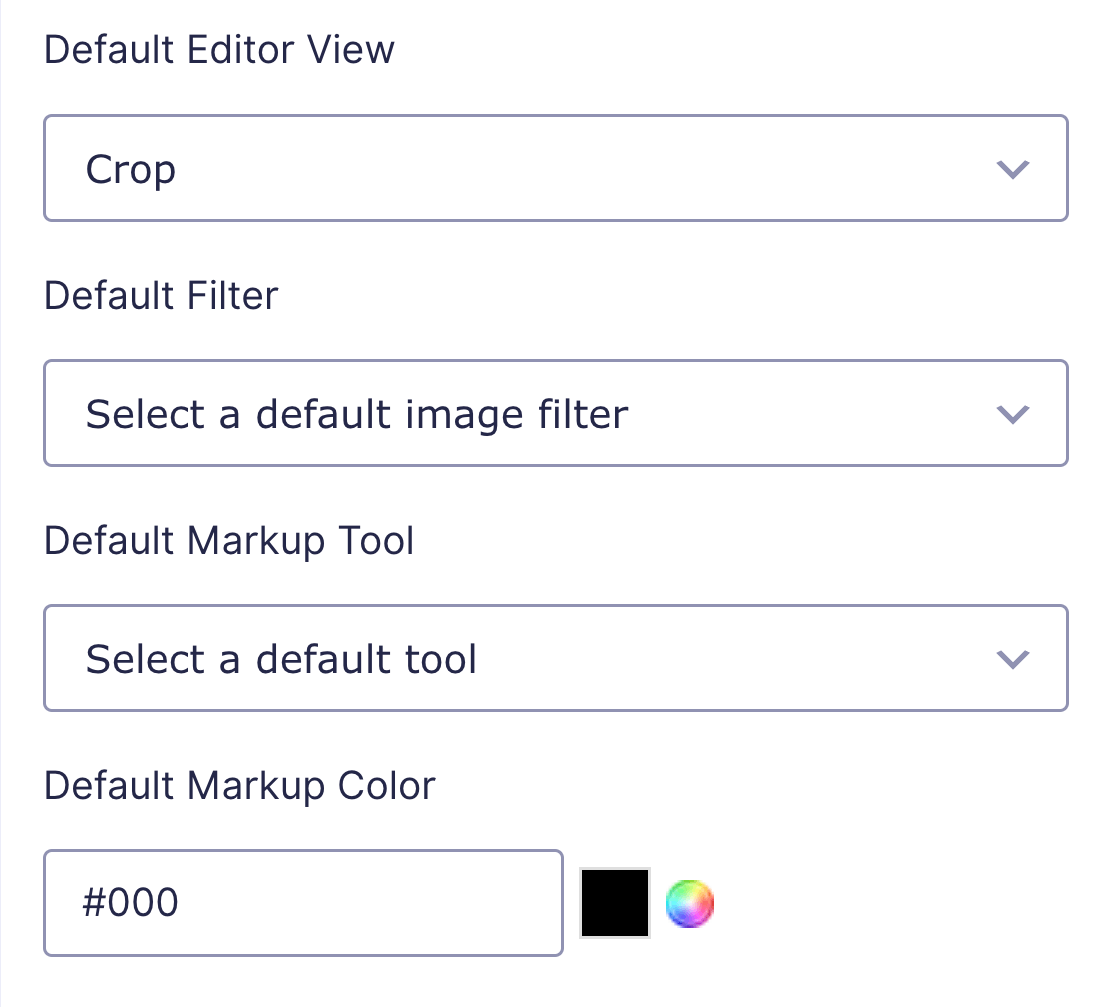Click the dropdown currently showing Crop
The width and height of the screenshot is (1106, 1007).
(555, 168)
